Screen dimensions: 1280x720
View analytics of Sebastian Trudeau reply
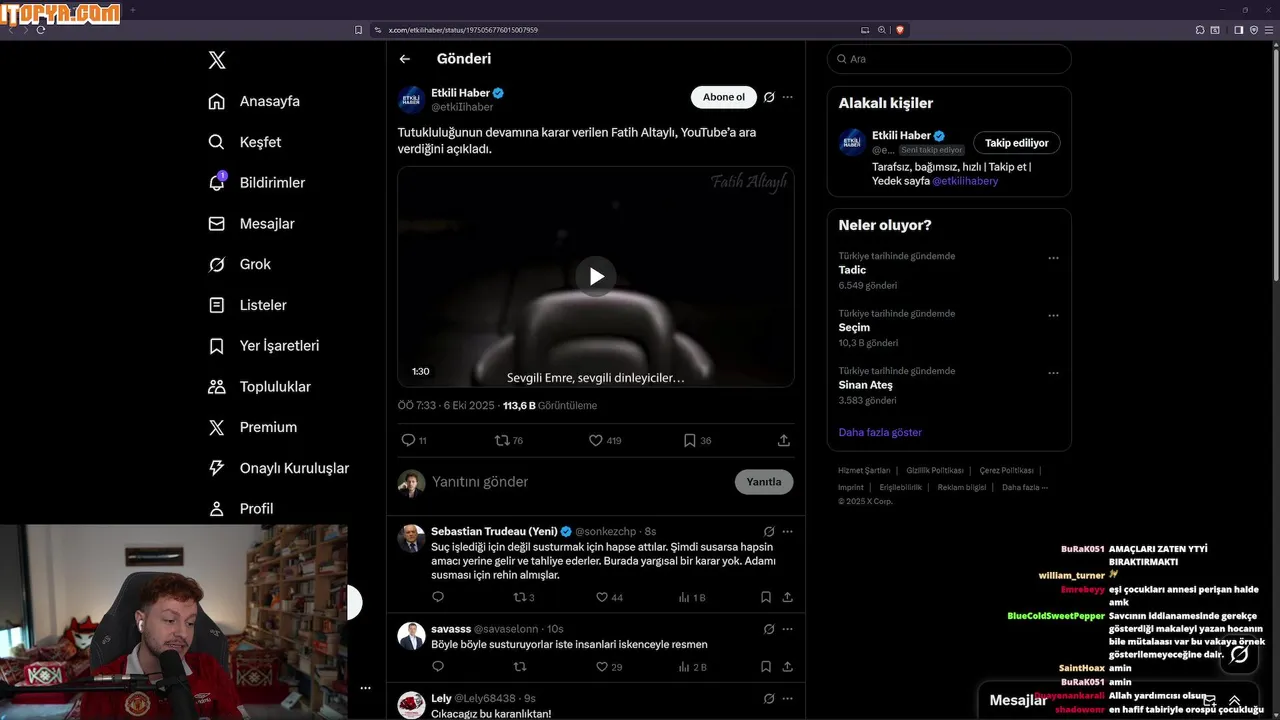click(685, 597)
